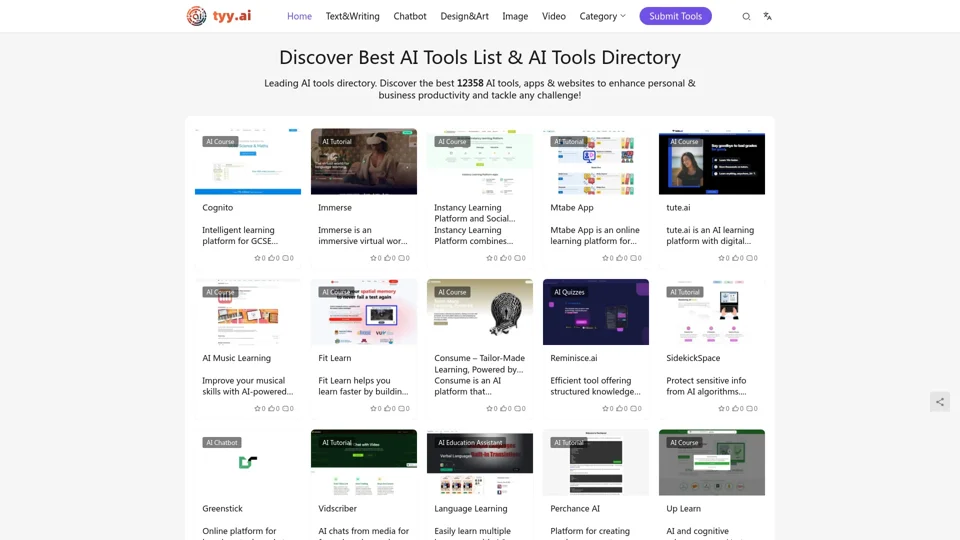
Task: Like the Immerse card thumbs-up
Action: [x=389, y=258]
